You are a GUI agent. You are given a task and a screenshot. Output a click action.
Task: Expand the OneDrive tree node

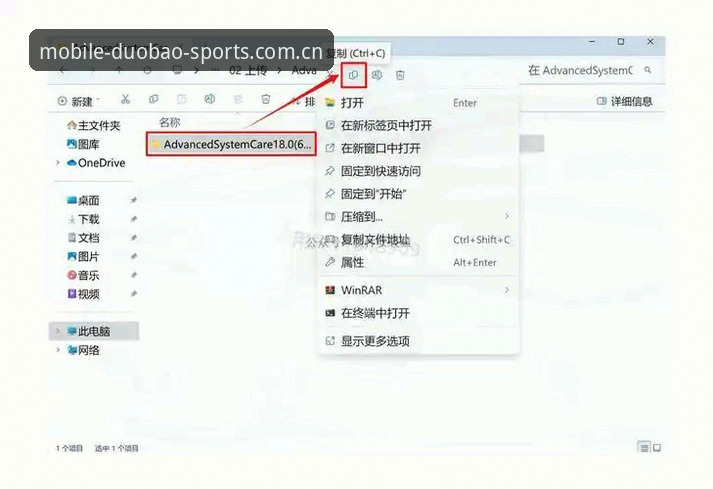58,162
